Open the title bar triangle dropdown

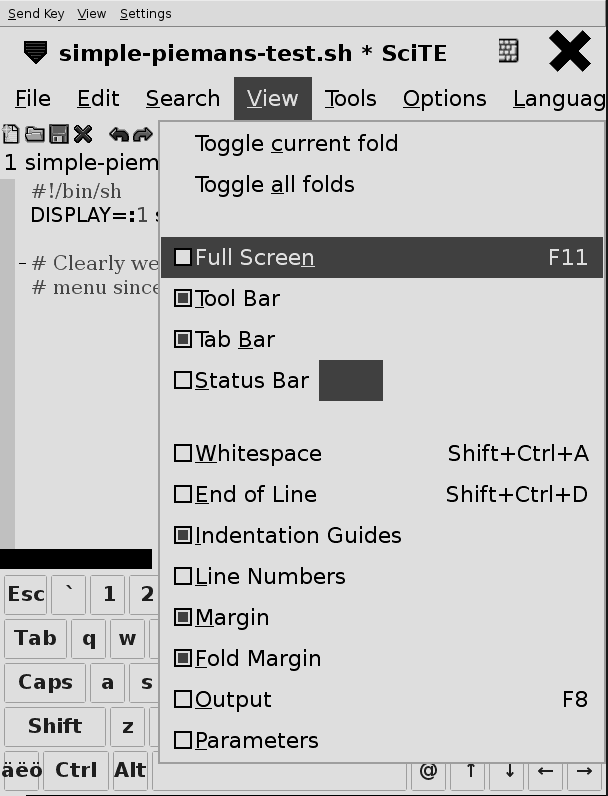35,52
